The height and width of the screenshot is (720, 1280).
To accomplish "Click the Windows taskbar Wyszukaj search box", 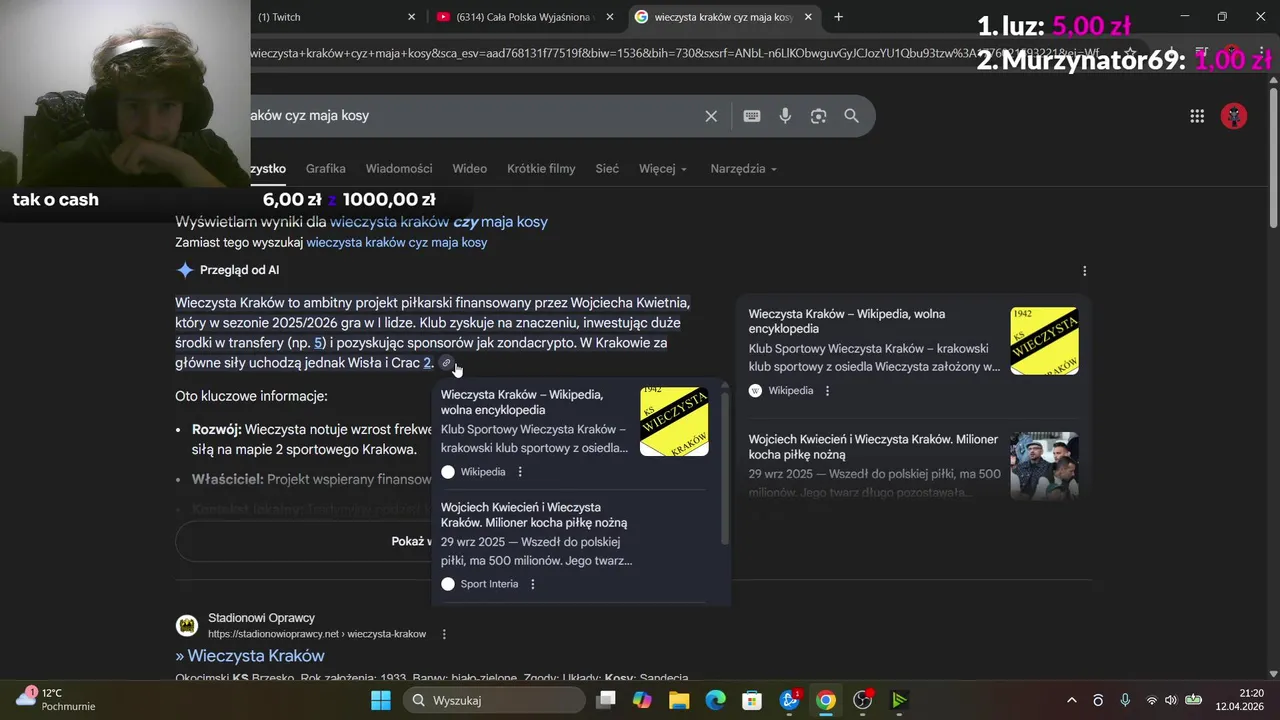I will (x=492, y=700).
